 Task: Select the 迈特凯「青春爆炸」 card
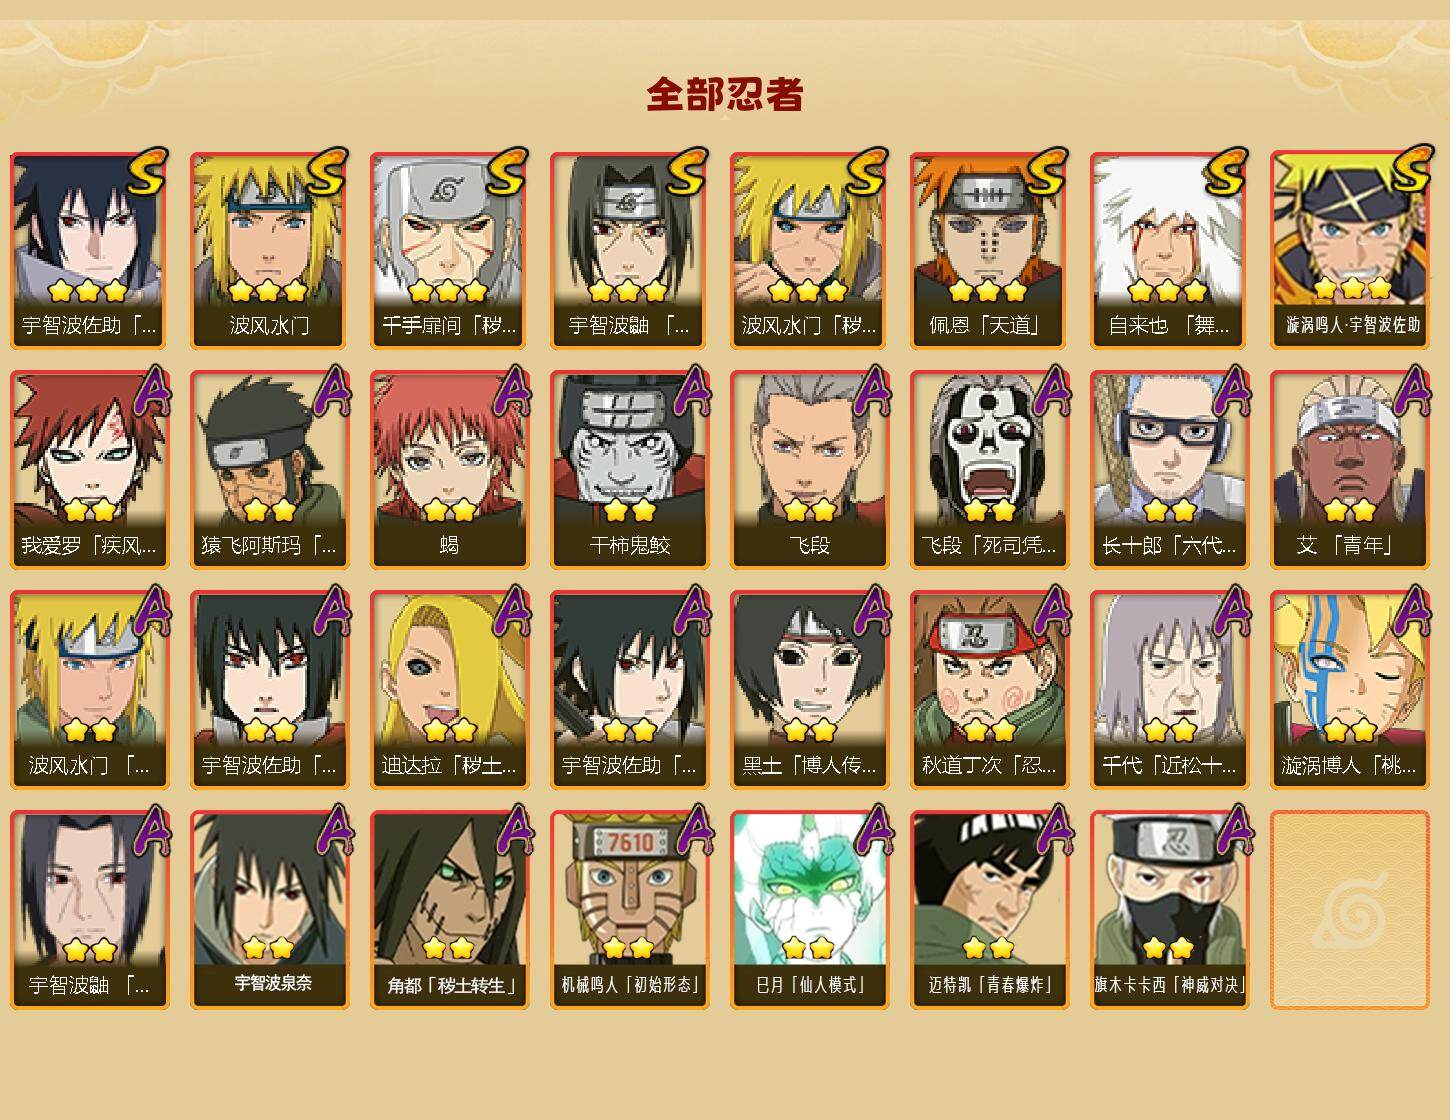989,910
